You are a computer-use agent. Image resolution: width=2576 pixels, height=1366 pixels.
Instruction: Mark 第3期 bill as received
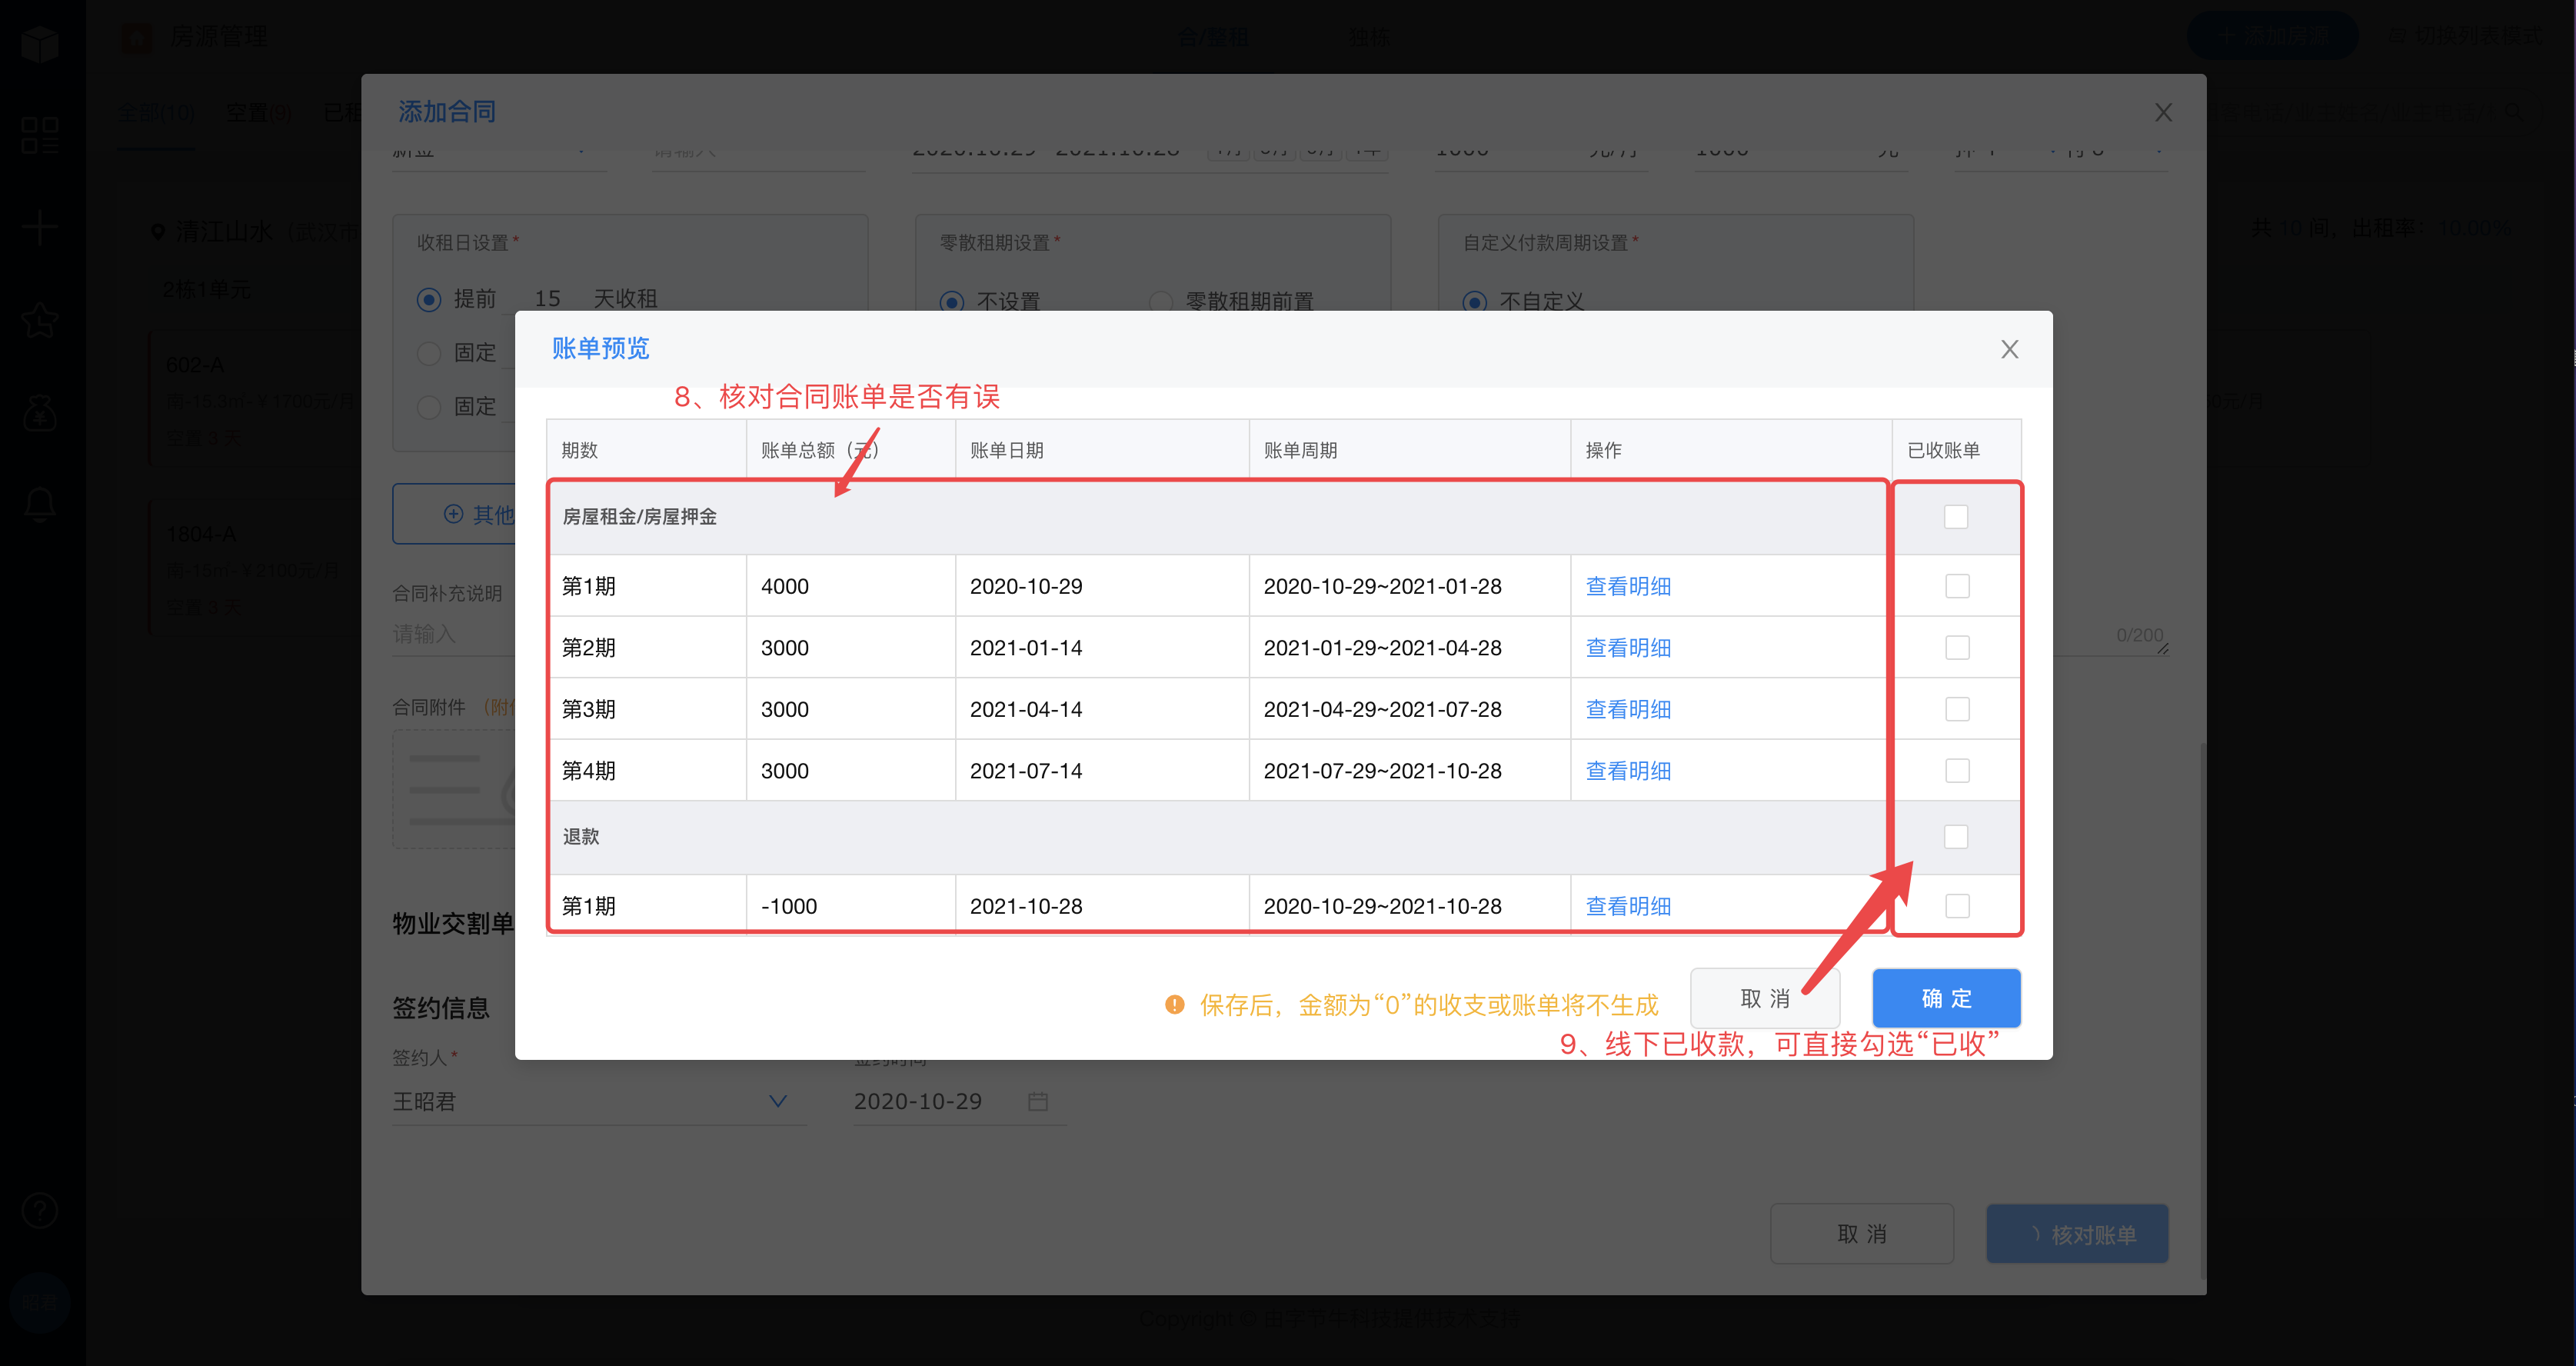click(1957, 709)
